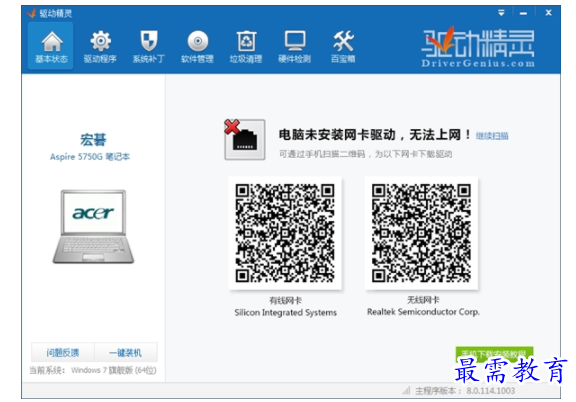This screenshot has width=576, height=402.
Task: Open the title bar dropdown menu arrow
Action: [501, 13]
